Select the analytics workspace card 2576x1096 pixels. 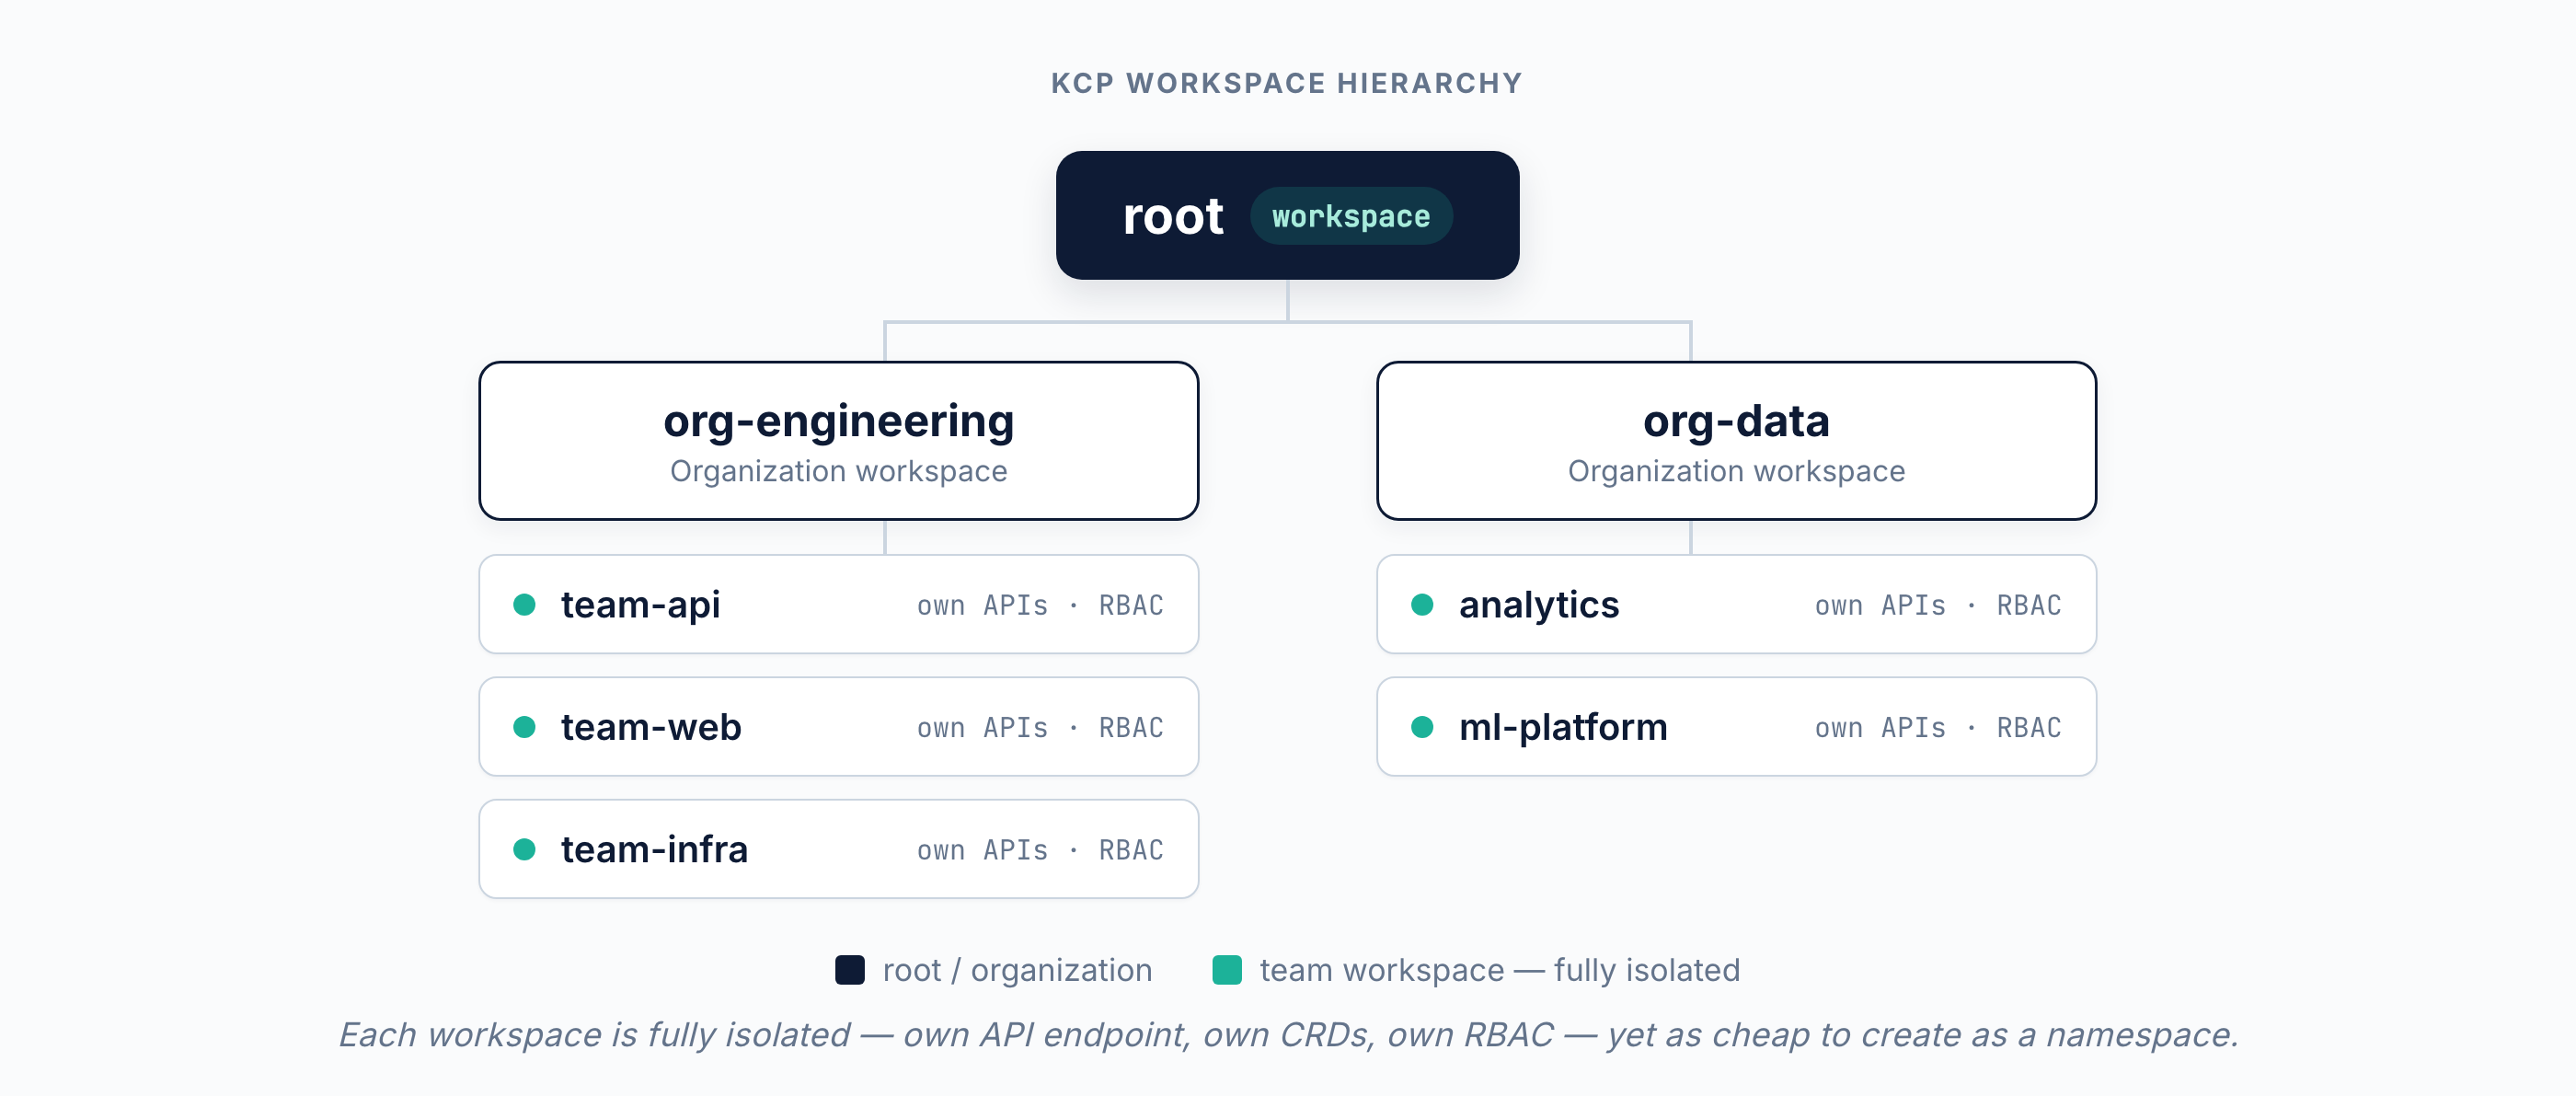pos(1736,604)
